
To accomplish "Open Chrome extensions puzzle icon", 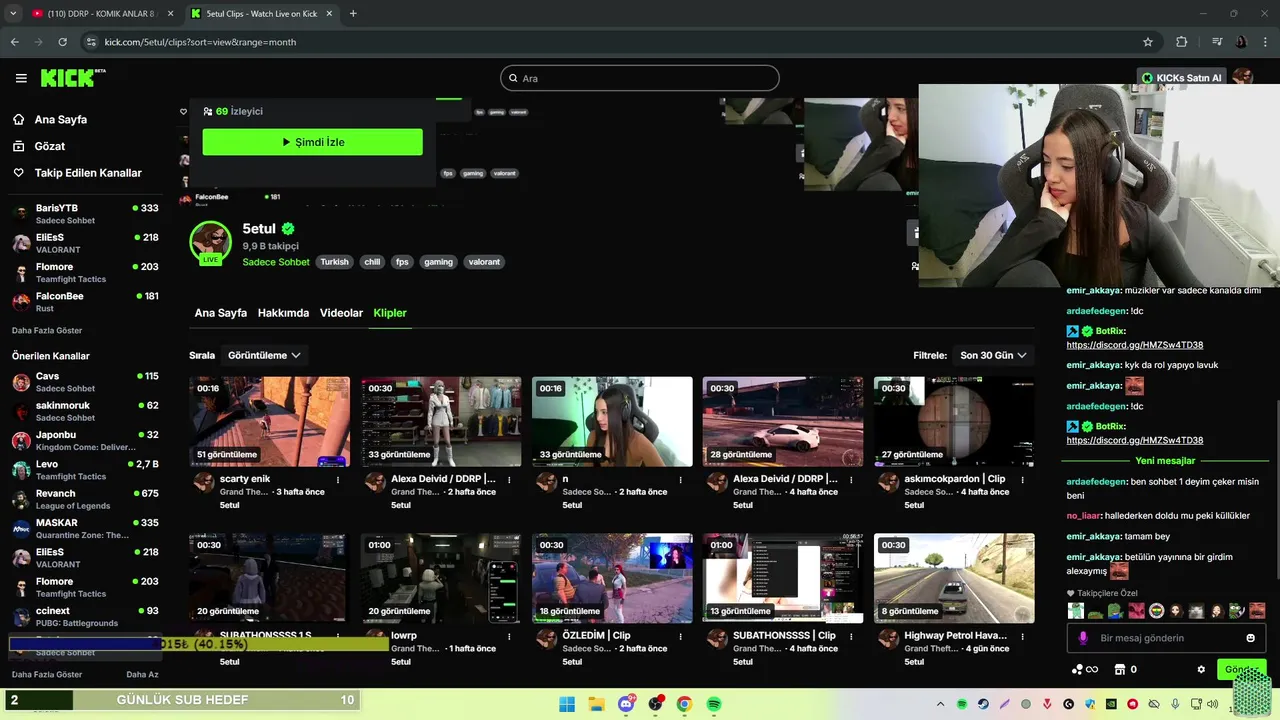I will click(x=1182, y=42).
